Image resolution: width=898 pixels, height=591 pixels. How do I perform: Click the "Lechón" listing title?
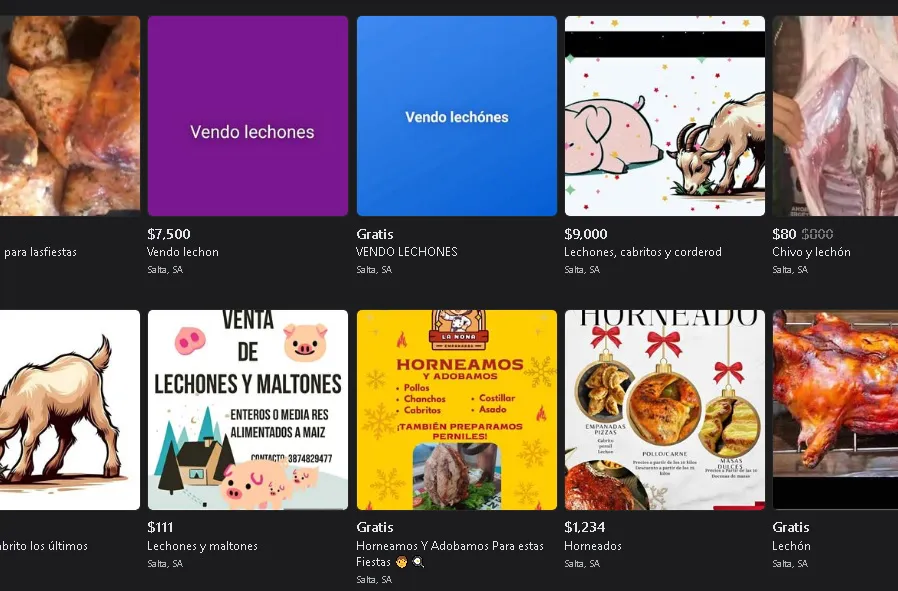(x=791, y=546)
